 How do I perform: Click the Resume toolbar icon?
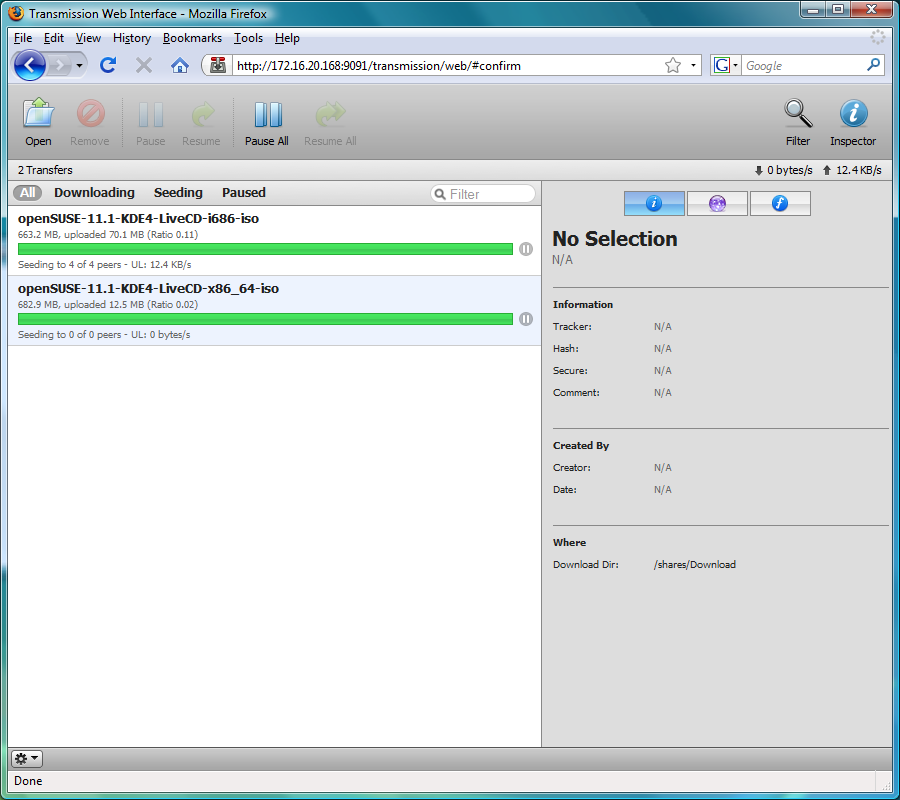tap(201, 122)
